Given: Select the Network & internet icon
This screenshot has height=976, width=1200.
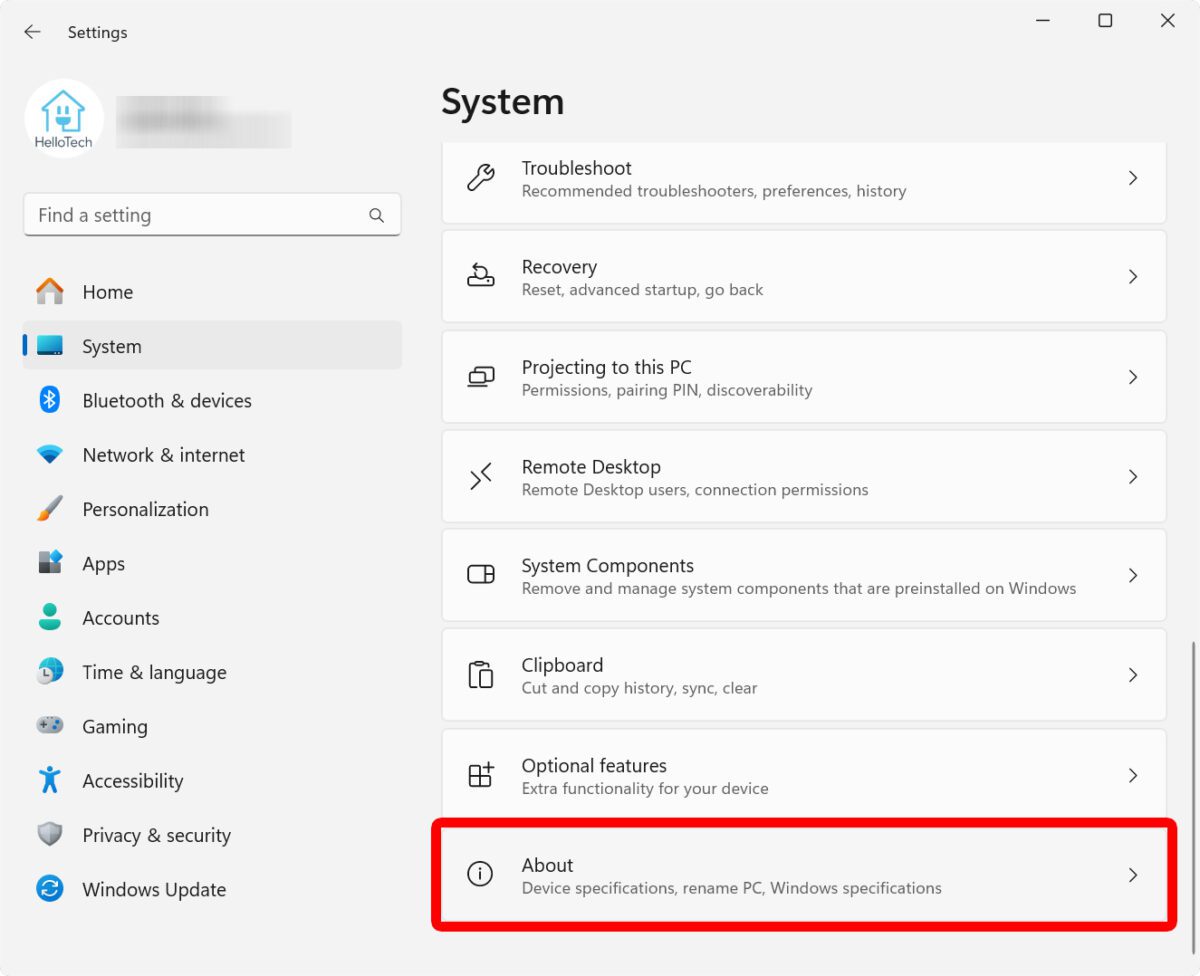Looking at the screenshot, I should [49, 455].
